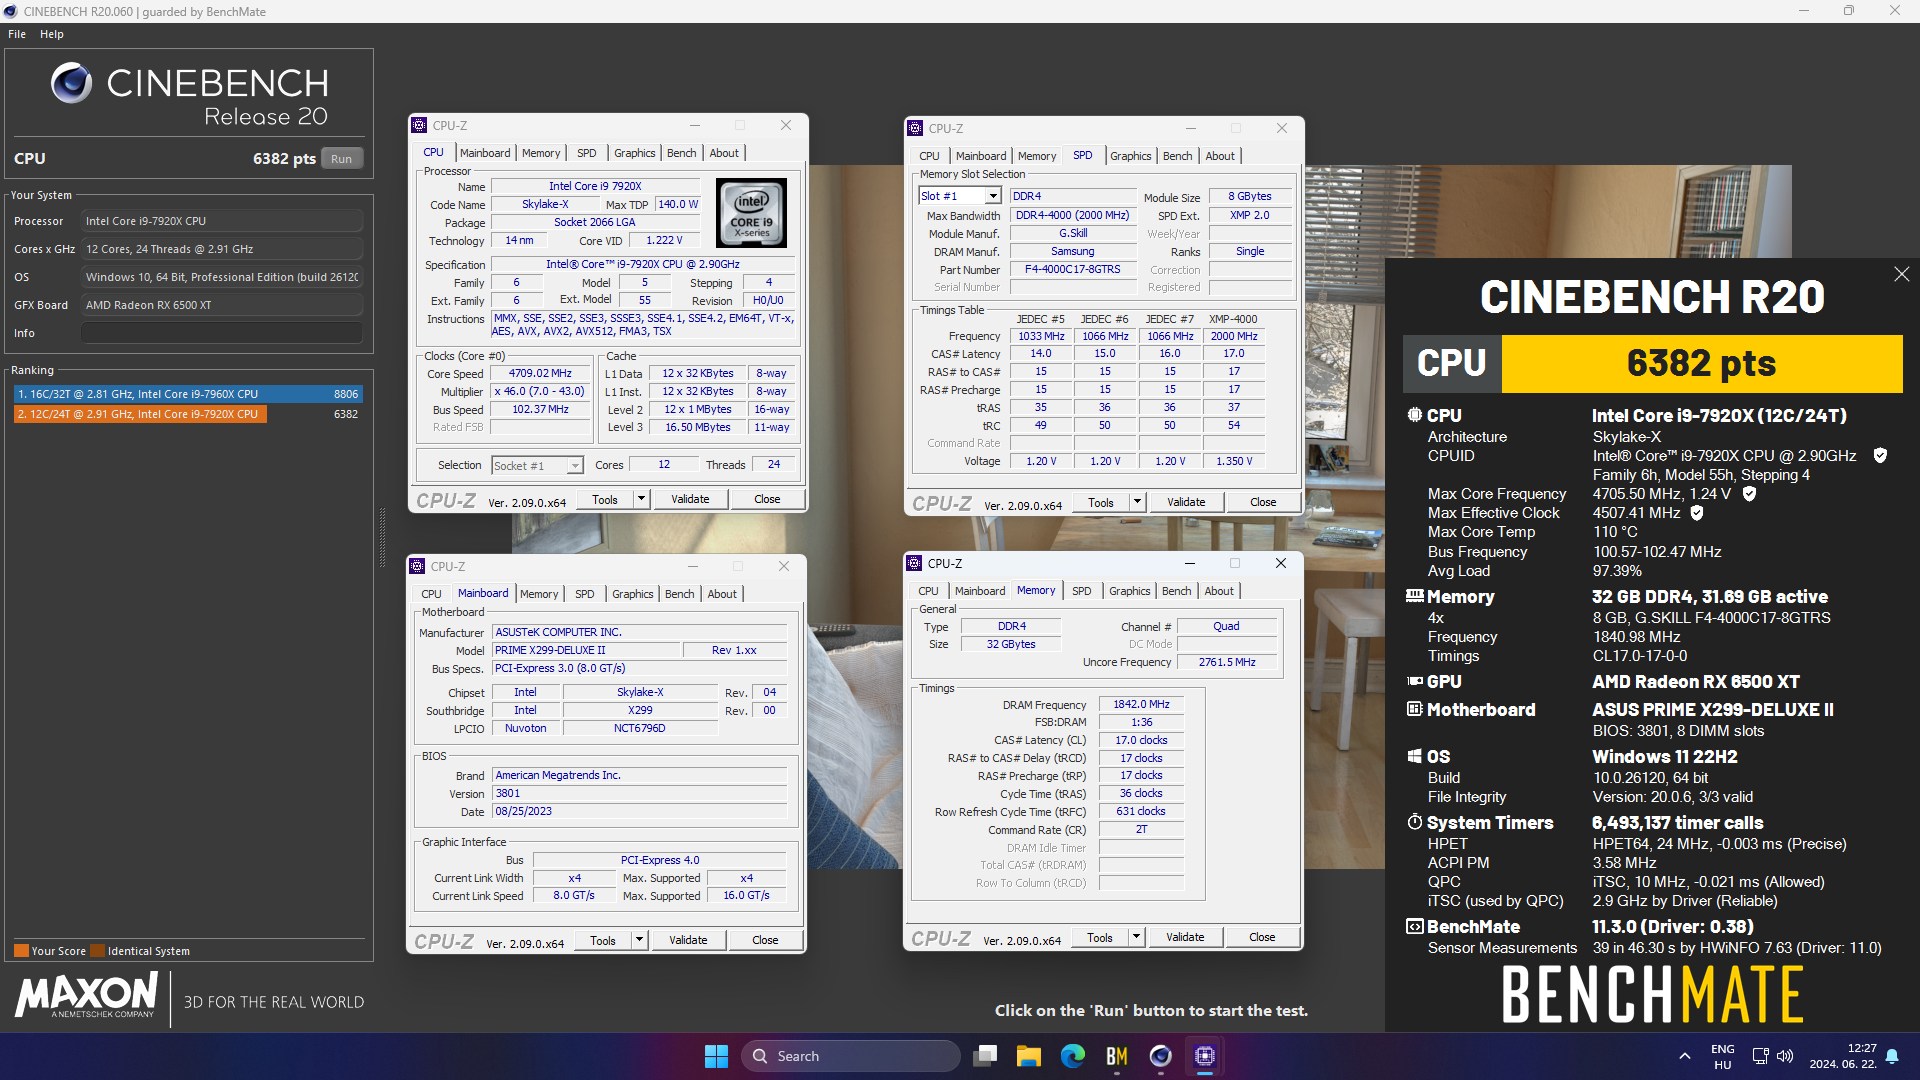
Task: Switch to Cinebench via its taskbar icon
Action: [x=1160, y=1056]
